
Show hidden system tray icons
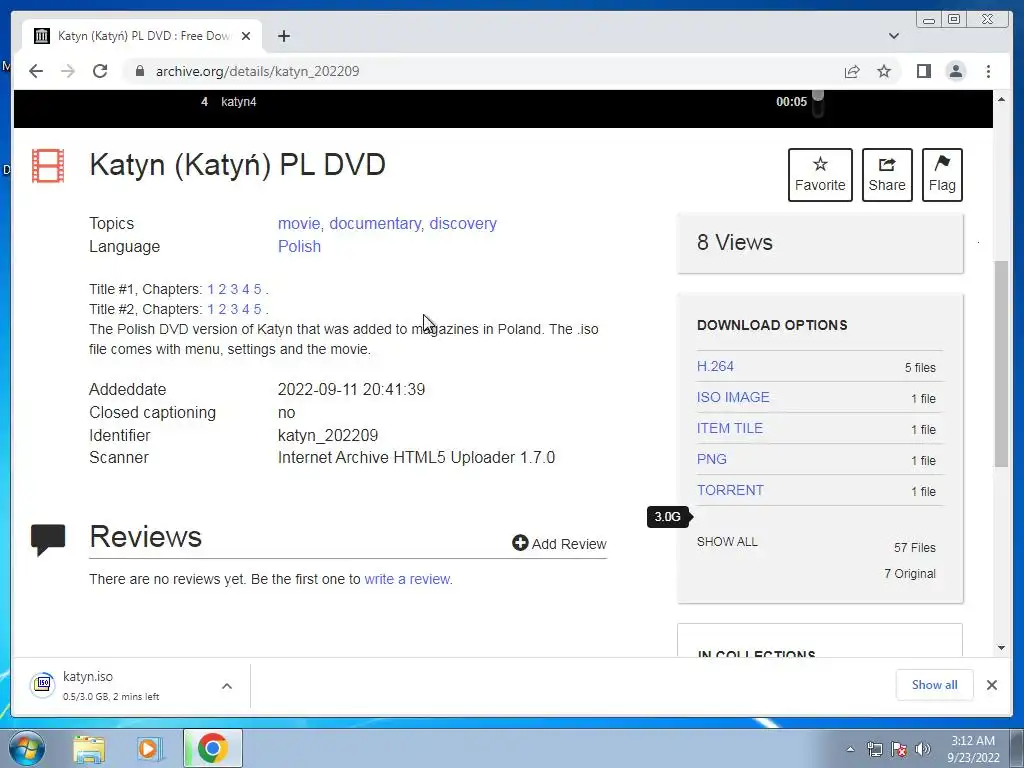(x=850, y=749)
